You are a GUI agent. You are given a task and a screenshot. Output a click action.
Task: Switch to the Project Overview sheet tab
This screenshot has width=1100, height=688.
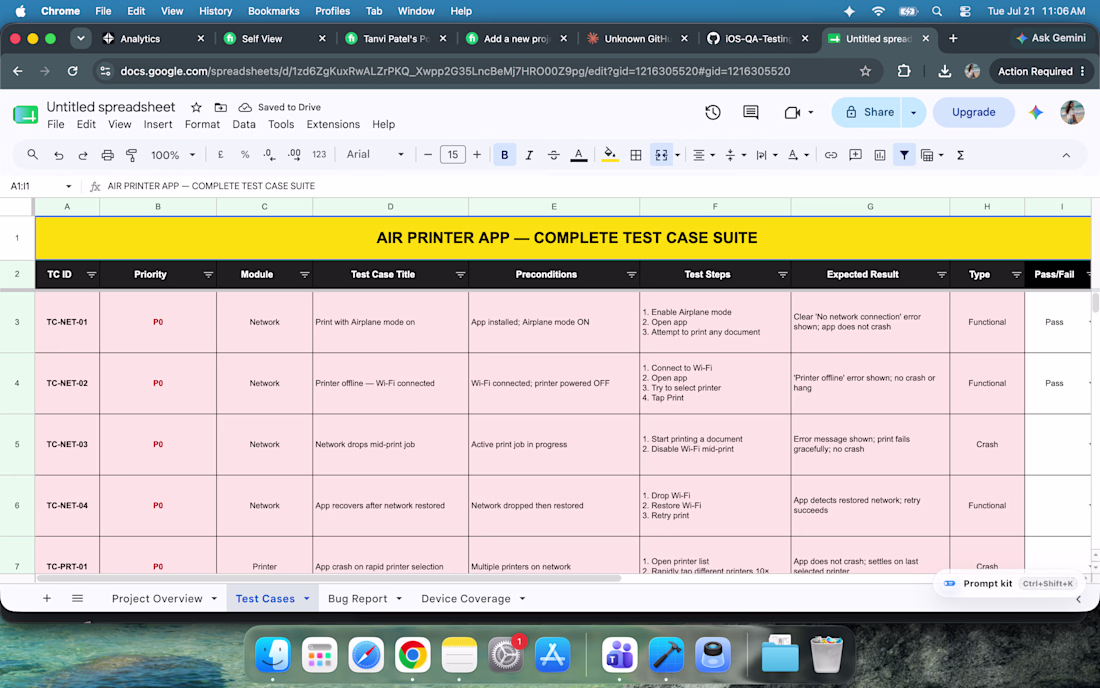[156, 598]
